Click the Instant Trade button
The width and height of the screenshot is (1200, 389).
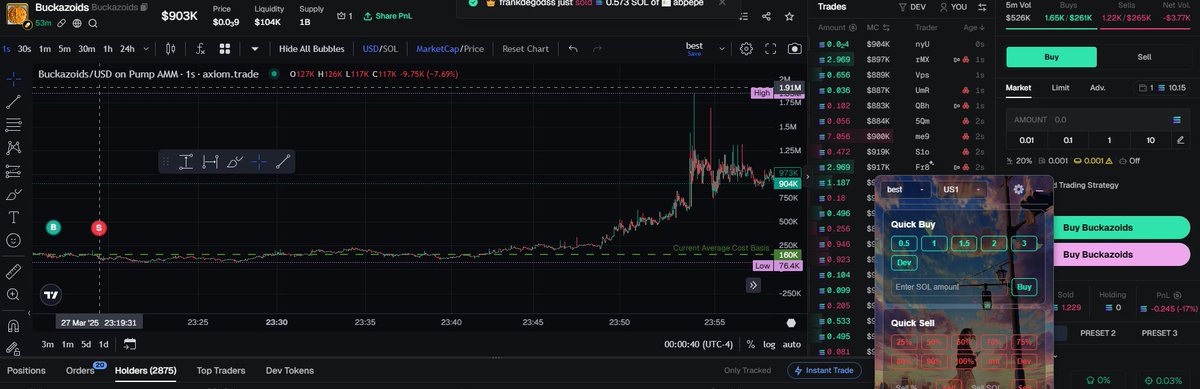[825, 371]
